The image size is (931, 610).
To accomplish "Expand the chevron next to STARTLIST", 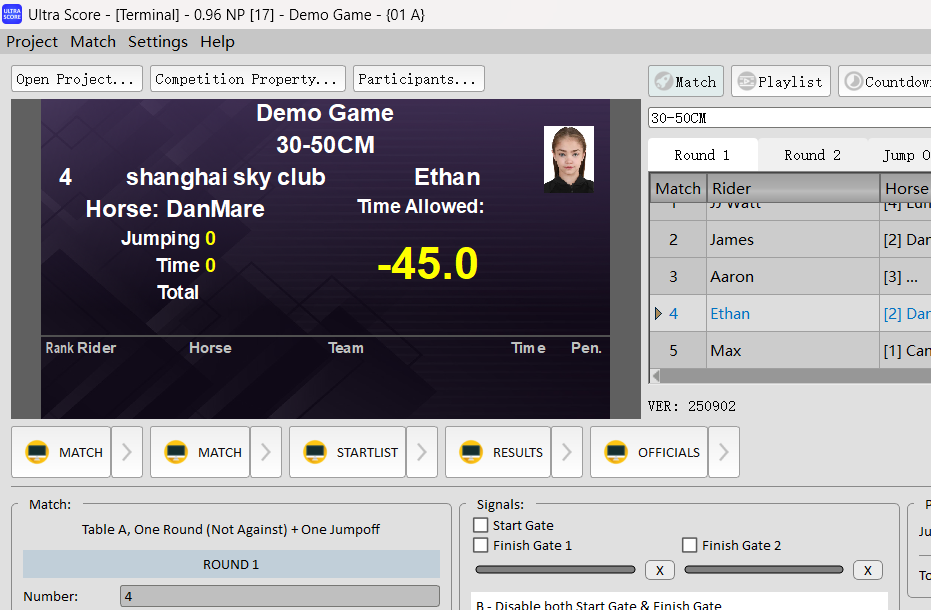I will [421, 452].
